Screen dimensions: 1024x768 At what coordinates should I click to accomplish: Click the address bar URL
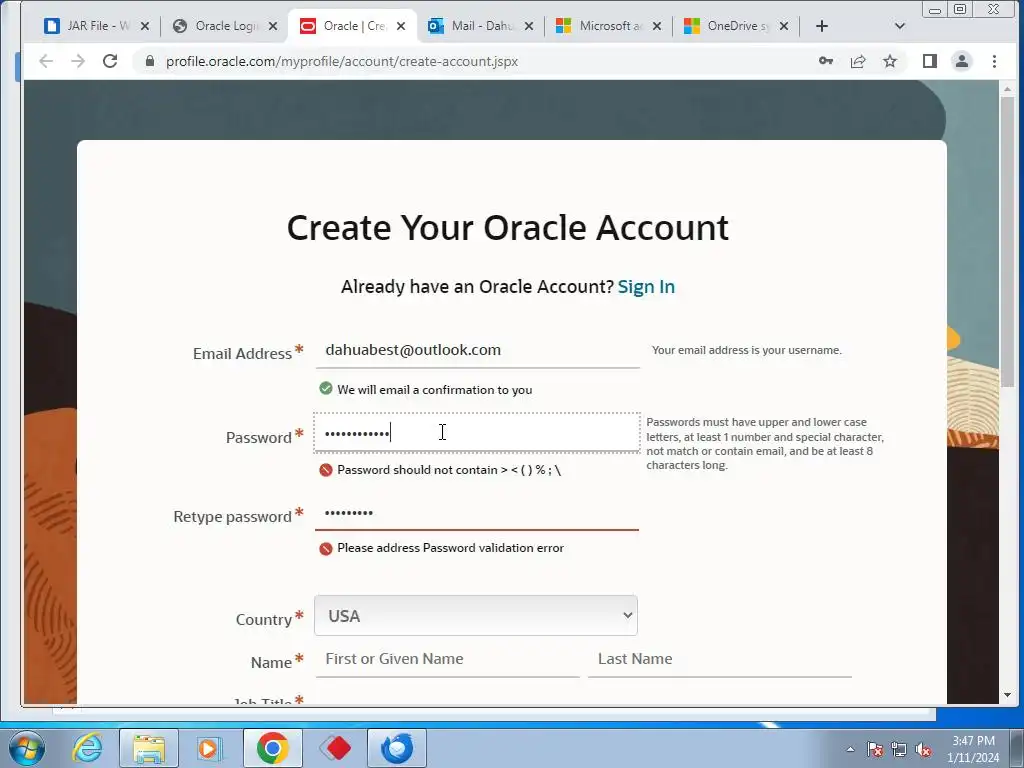(342, 61)
